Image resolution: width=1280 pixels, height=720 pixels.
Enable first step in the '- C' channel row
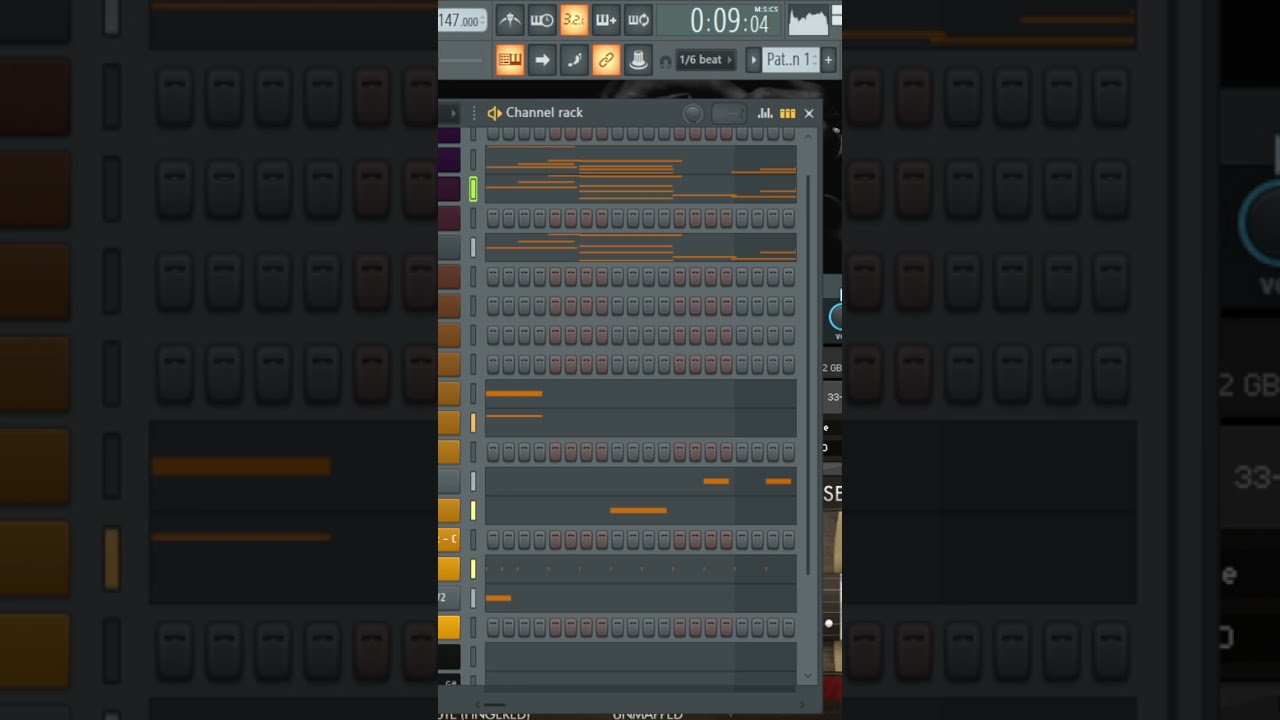pyautogui.click(x=492, y=539)
